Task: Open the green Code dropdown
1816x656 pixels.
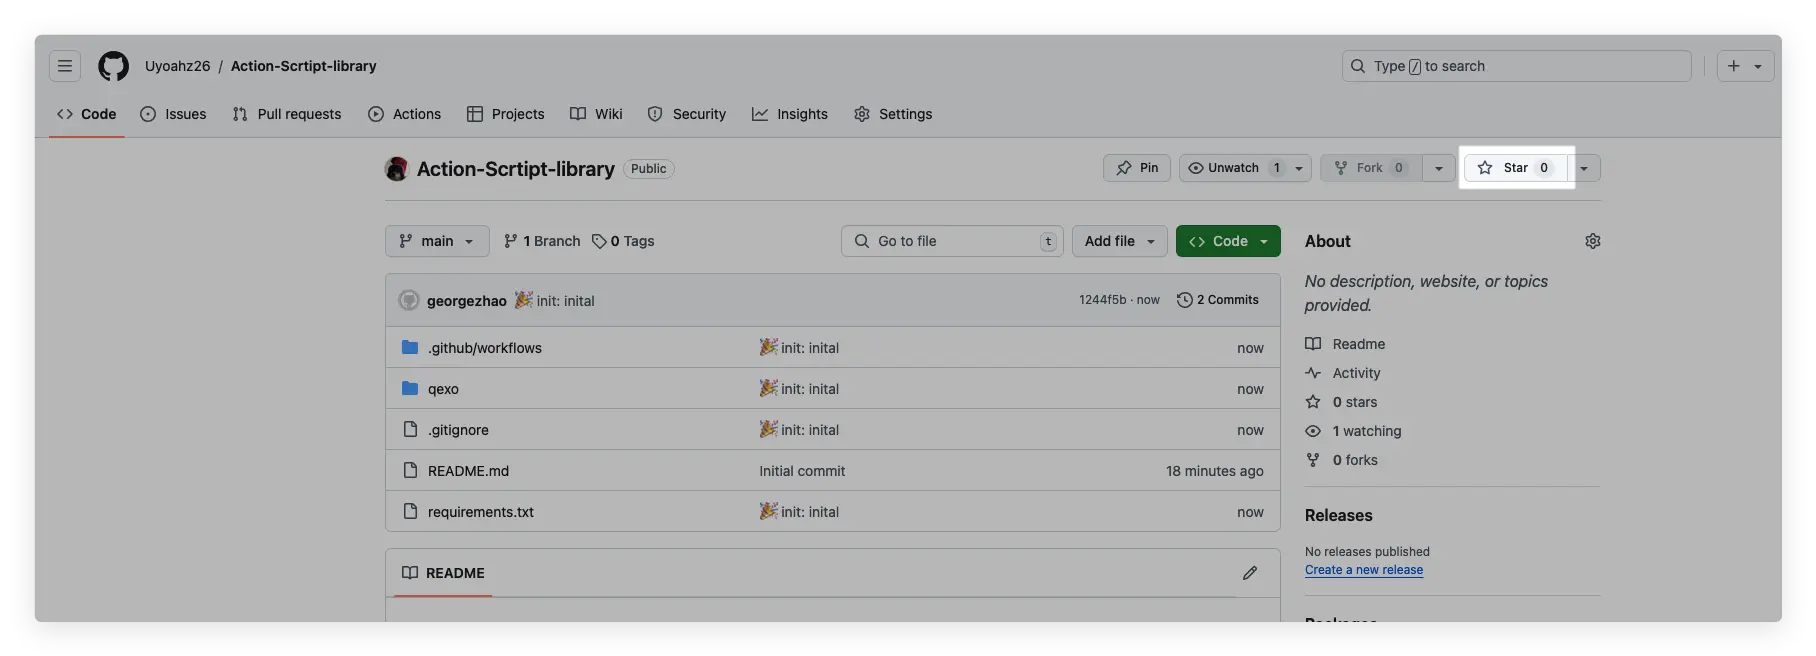Action: [1228, 241]
